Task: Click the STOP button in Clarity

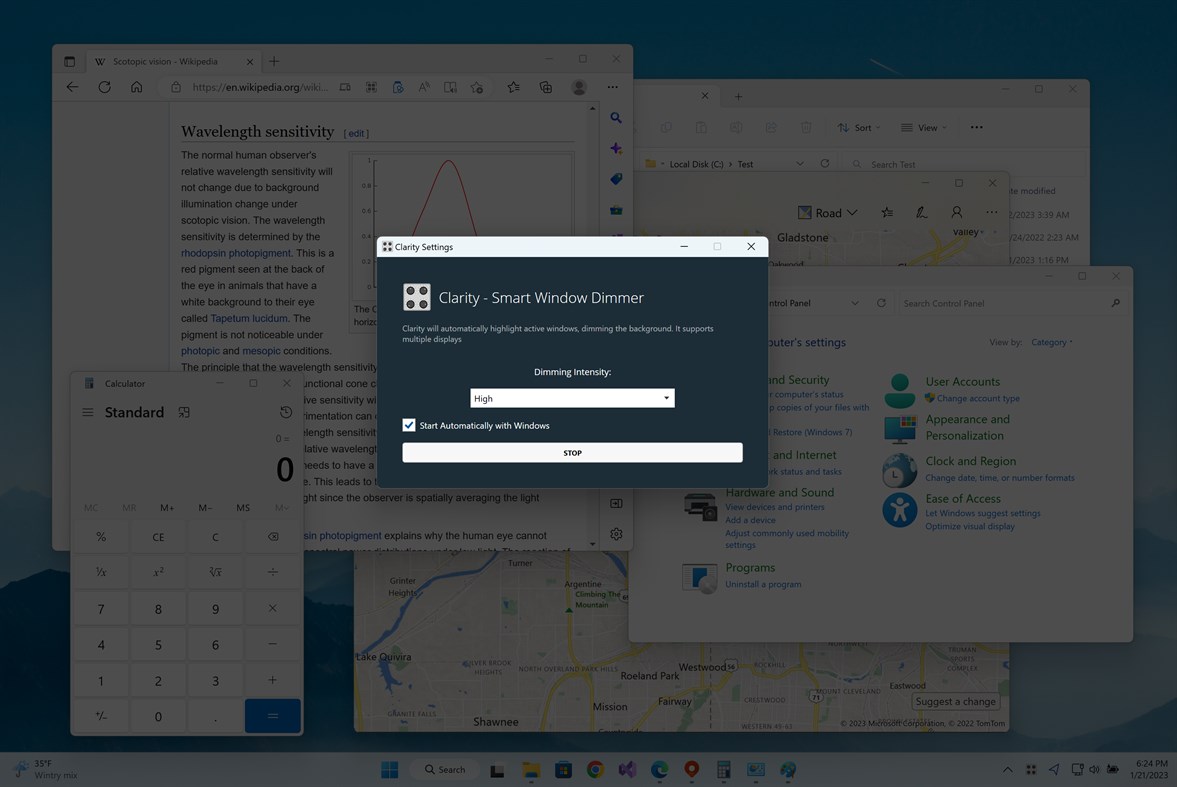Action: point(572,452)
